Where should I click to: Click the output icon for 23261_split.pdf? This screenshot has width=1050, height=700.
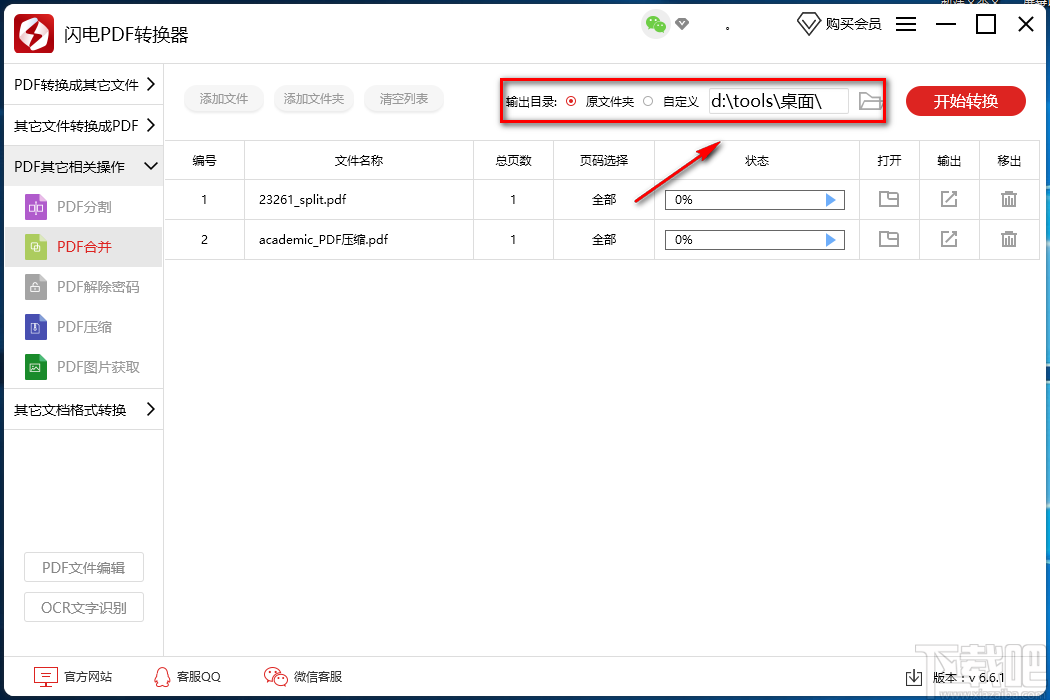click(948, 199)
